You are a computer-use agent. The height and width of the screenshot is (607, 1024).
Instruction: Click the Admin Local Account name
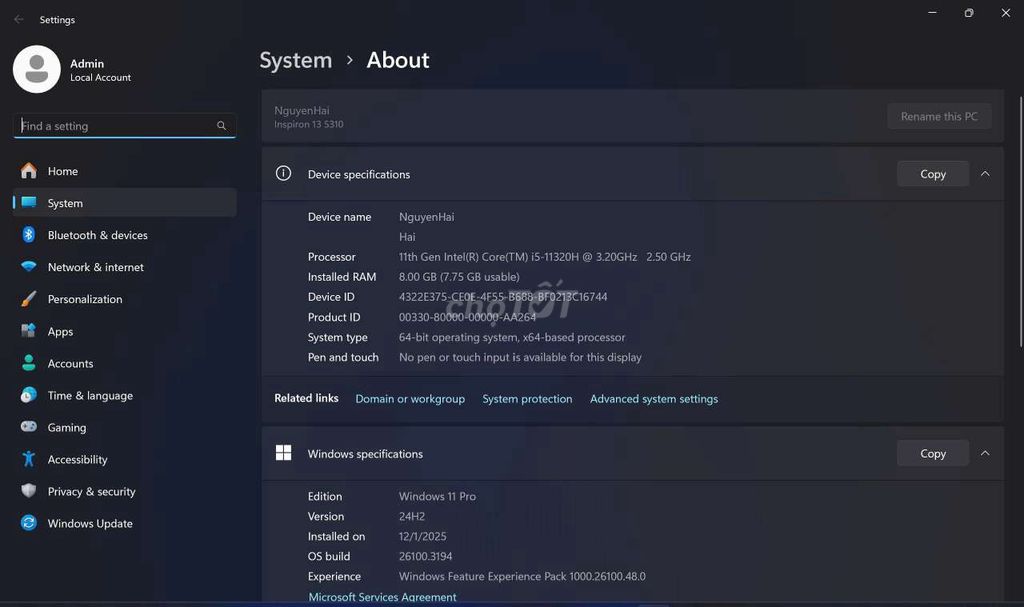point(100,70)
